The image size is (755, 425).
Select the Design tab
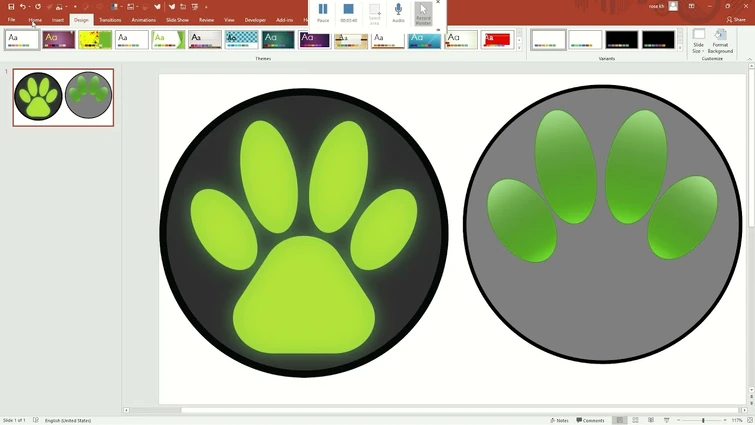pos(81,20)
